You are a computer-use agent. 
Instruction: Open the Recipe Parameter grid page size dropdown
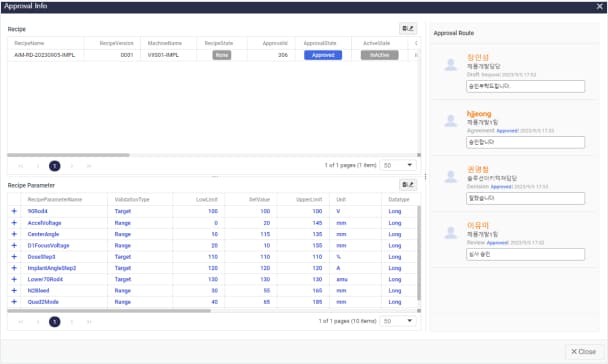point(398,321)
